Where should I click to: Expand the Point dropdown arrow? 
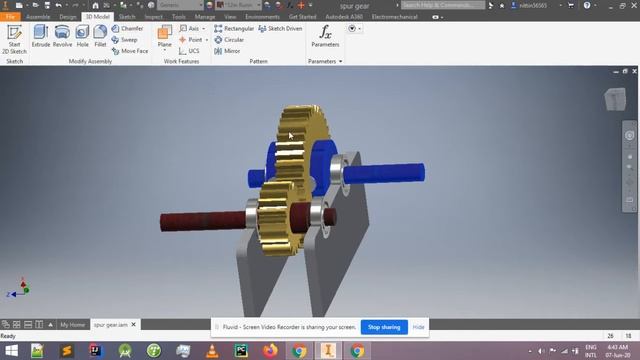[207, 40]
